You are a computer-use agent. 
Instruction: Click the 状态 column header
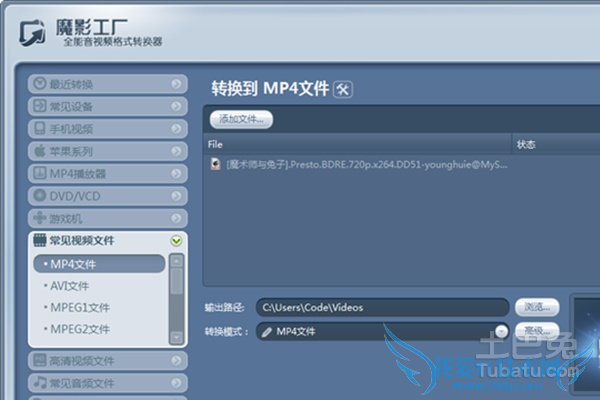click(556, 144)
